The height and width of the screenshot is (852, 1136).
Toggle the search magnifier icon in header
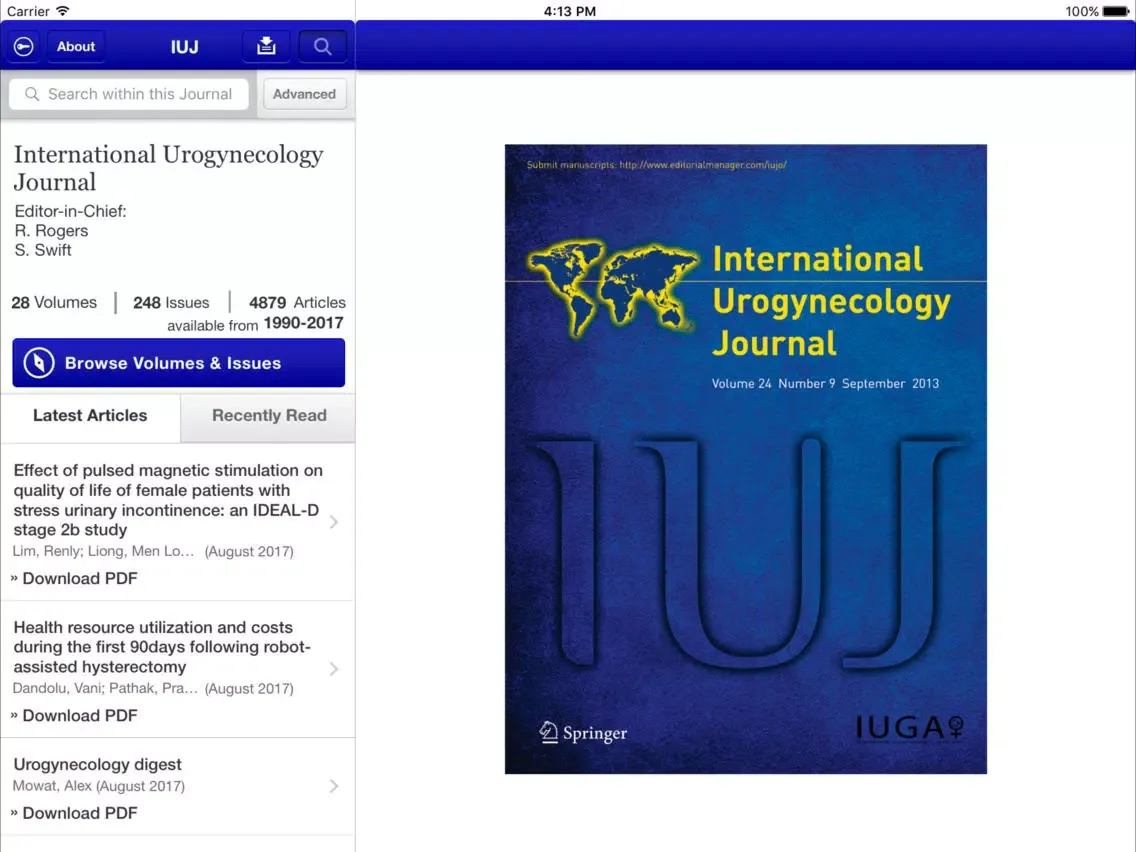pyautogui.click(x=322, y=47)
